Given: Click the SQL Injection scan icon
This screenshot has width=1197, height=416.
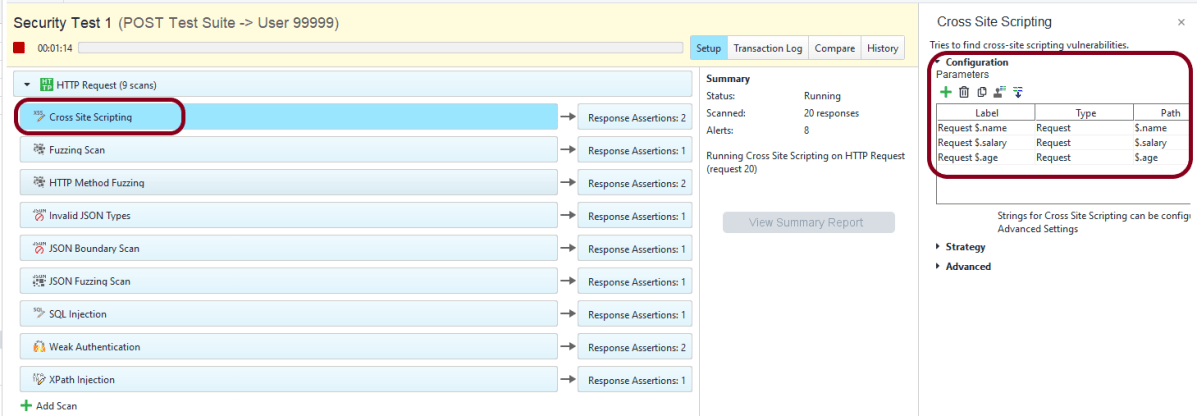Looking at the screenshot, I should click(x=39, y=314).
